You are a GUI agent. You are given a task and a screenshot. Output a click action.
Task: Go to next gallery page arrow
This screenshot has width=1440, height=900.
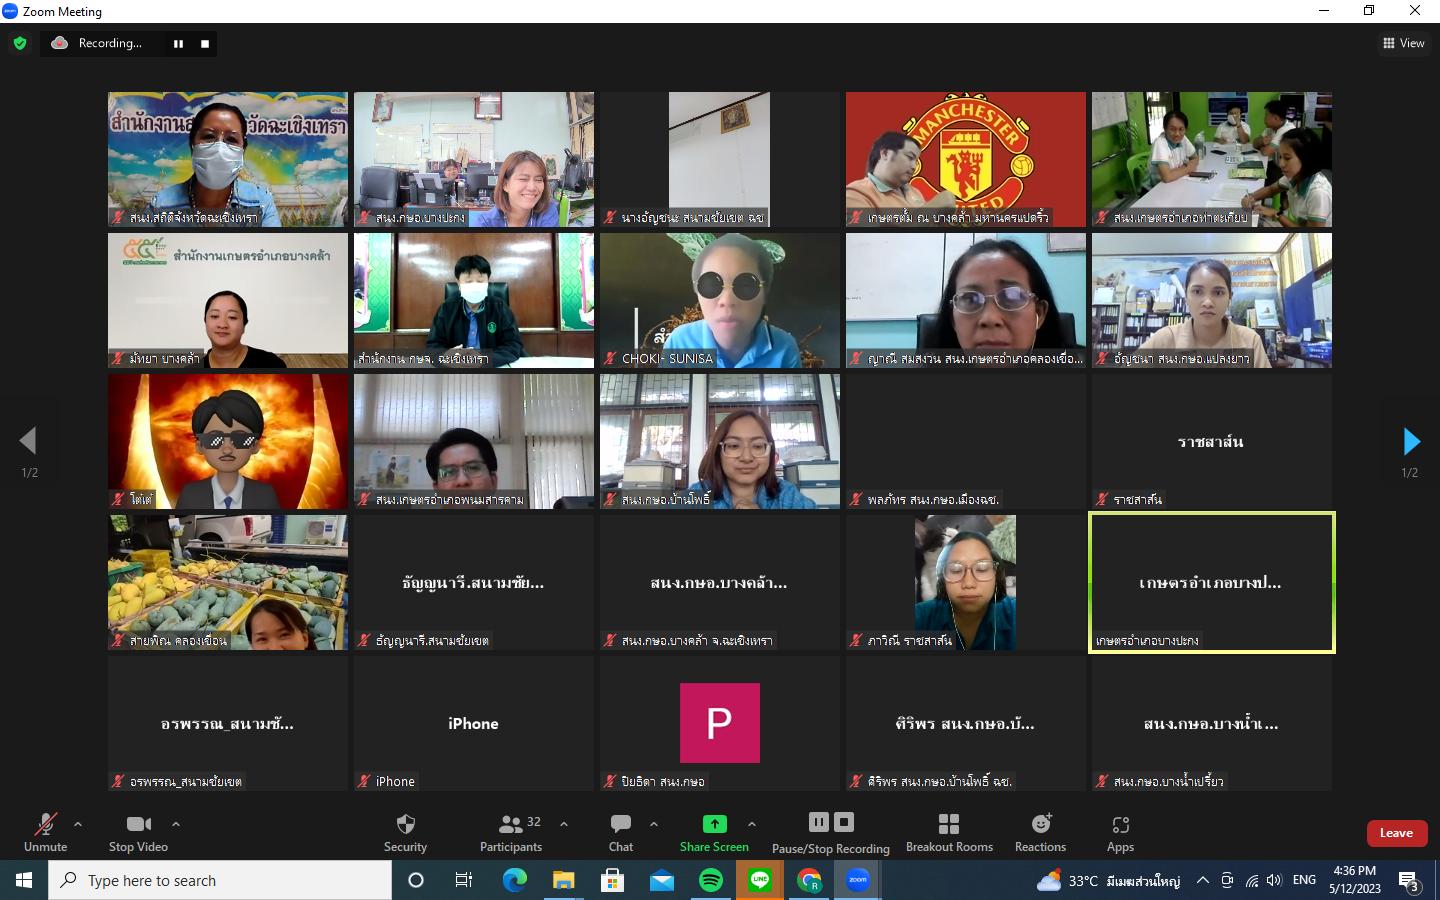(x=1411, y=441)
